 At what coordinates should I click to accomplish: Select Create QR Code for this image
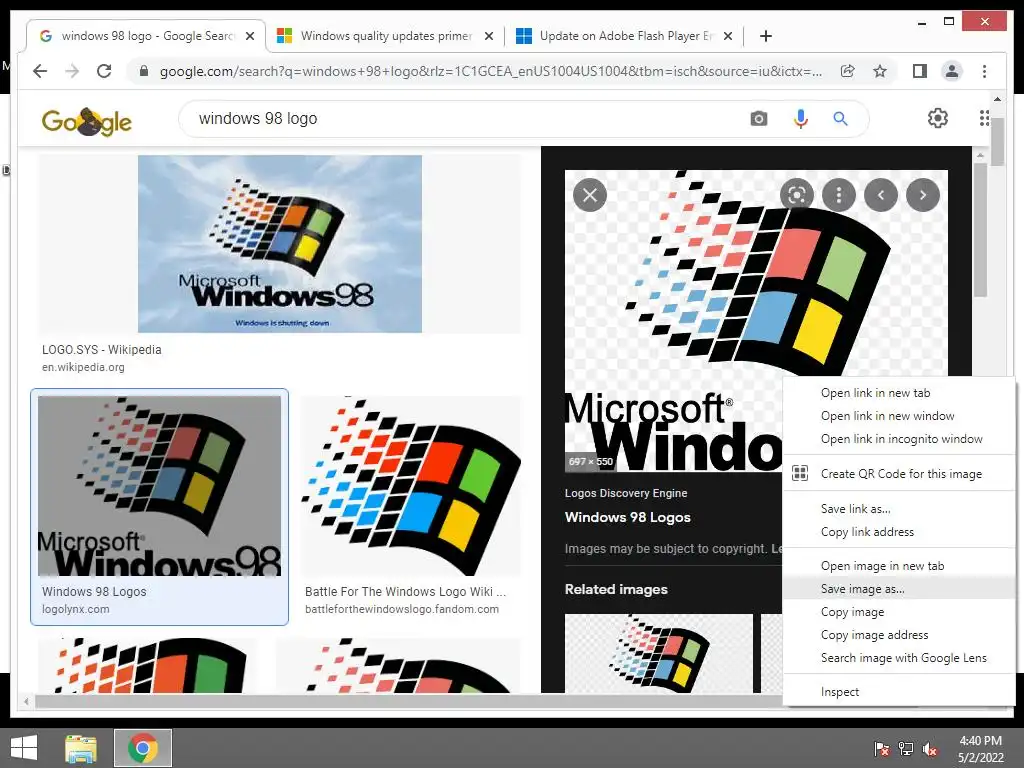(x=901, y=474)
